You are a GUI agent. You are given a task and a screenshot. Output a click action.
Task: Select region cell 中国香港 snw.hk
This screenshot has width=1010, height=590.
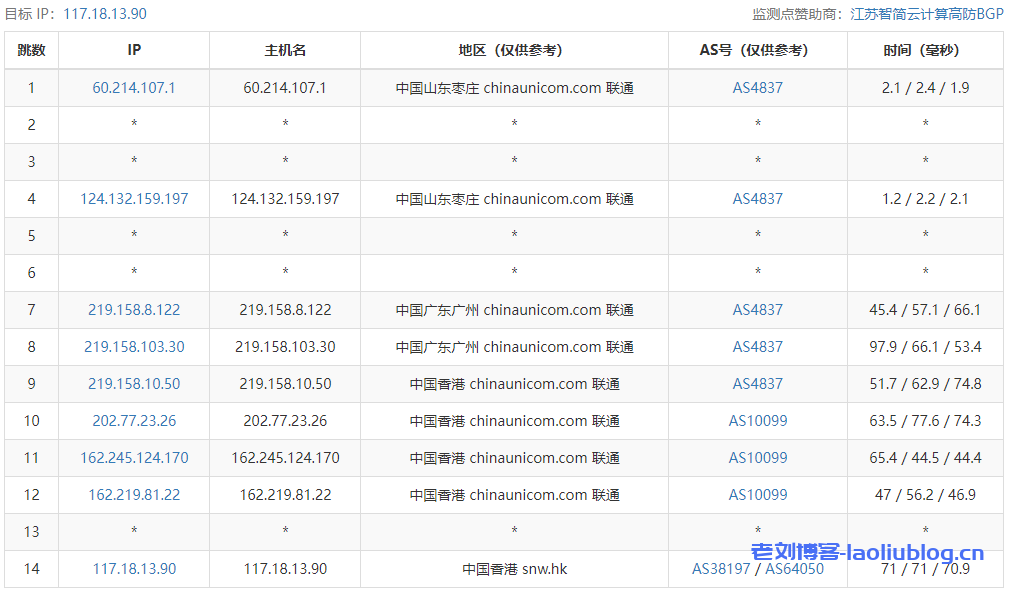[514, 569]
